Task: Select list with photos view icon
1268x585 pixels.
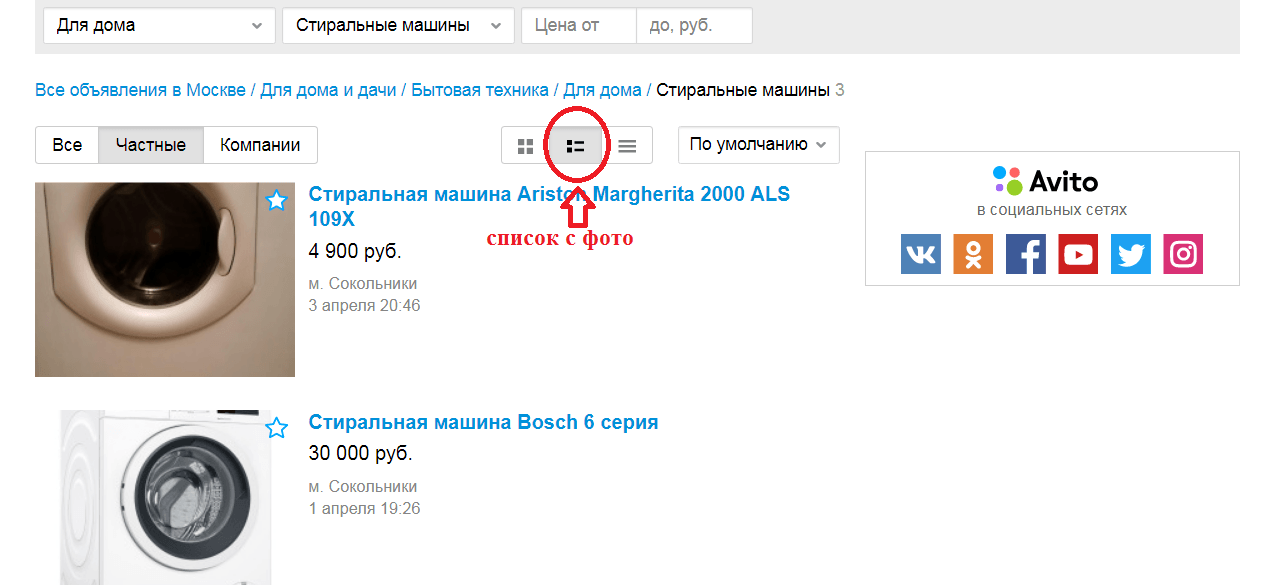Action: 576,146
